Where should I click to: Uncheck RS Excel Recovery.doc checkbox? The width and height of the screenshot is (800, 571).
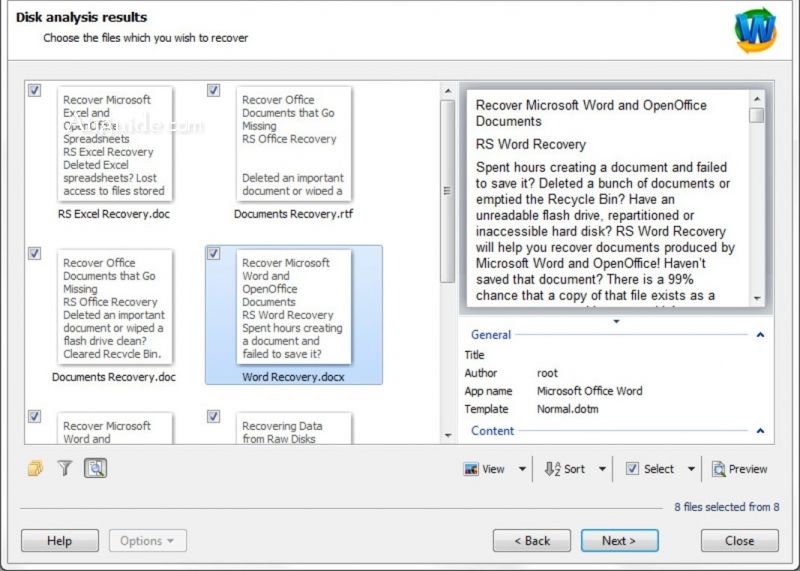pyautogui.click(x=34, y=90)
